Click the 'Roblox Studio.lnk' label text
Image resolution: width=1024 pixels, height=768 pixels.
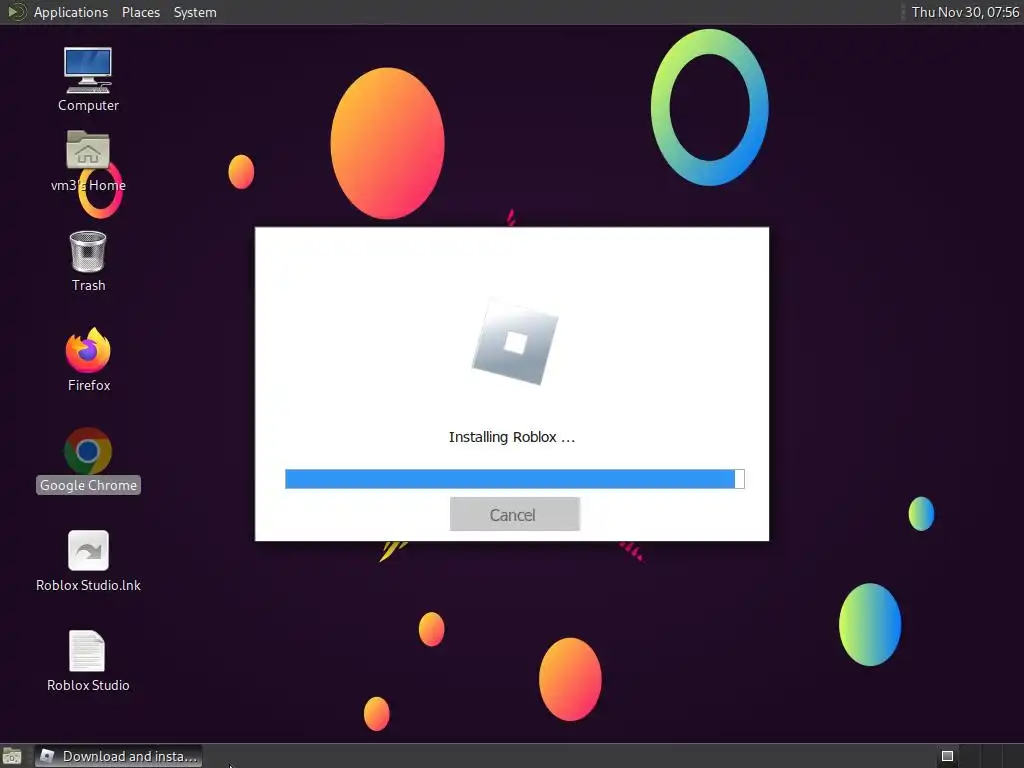pos(88,585)
